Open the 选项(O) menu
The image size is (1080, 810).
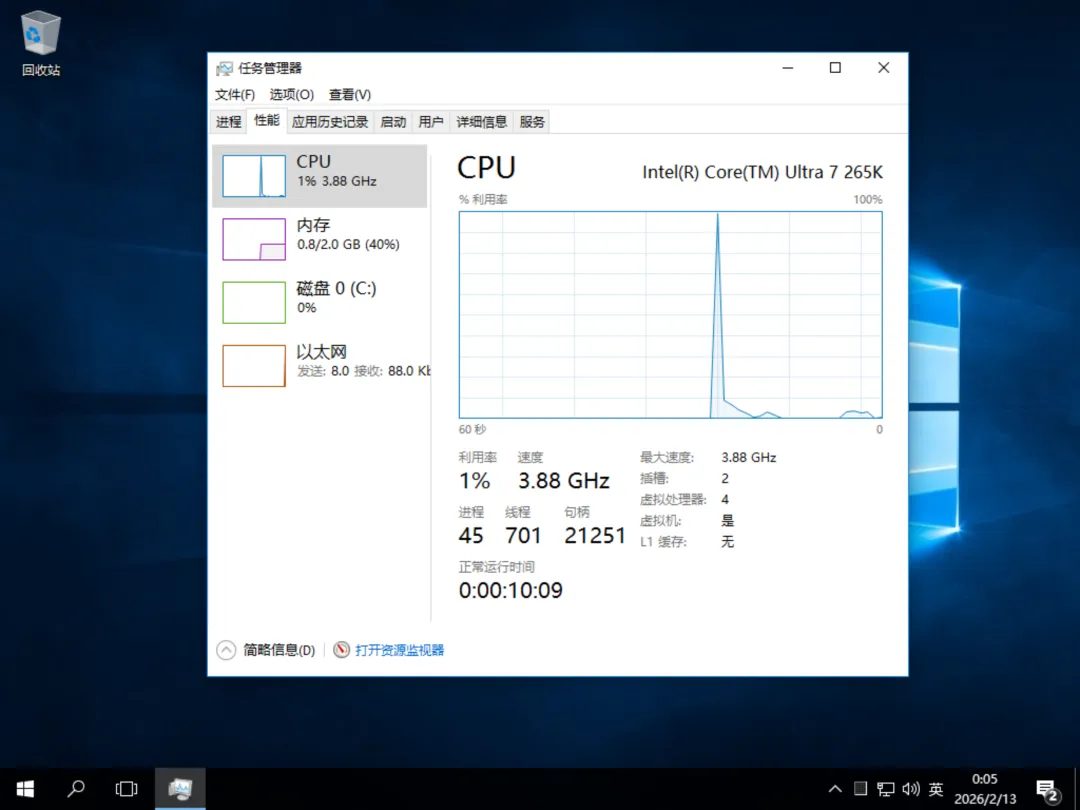(x=291, y=94)
